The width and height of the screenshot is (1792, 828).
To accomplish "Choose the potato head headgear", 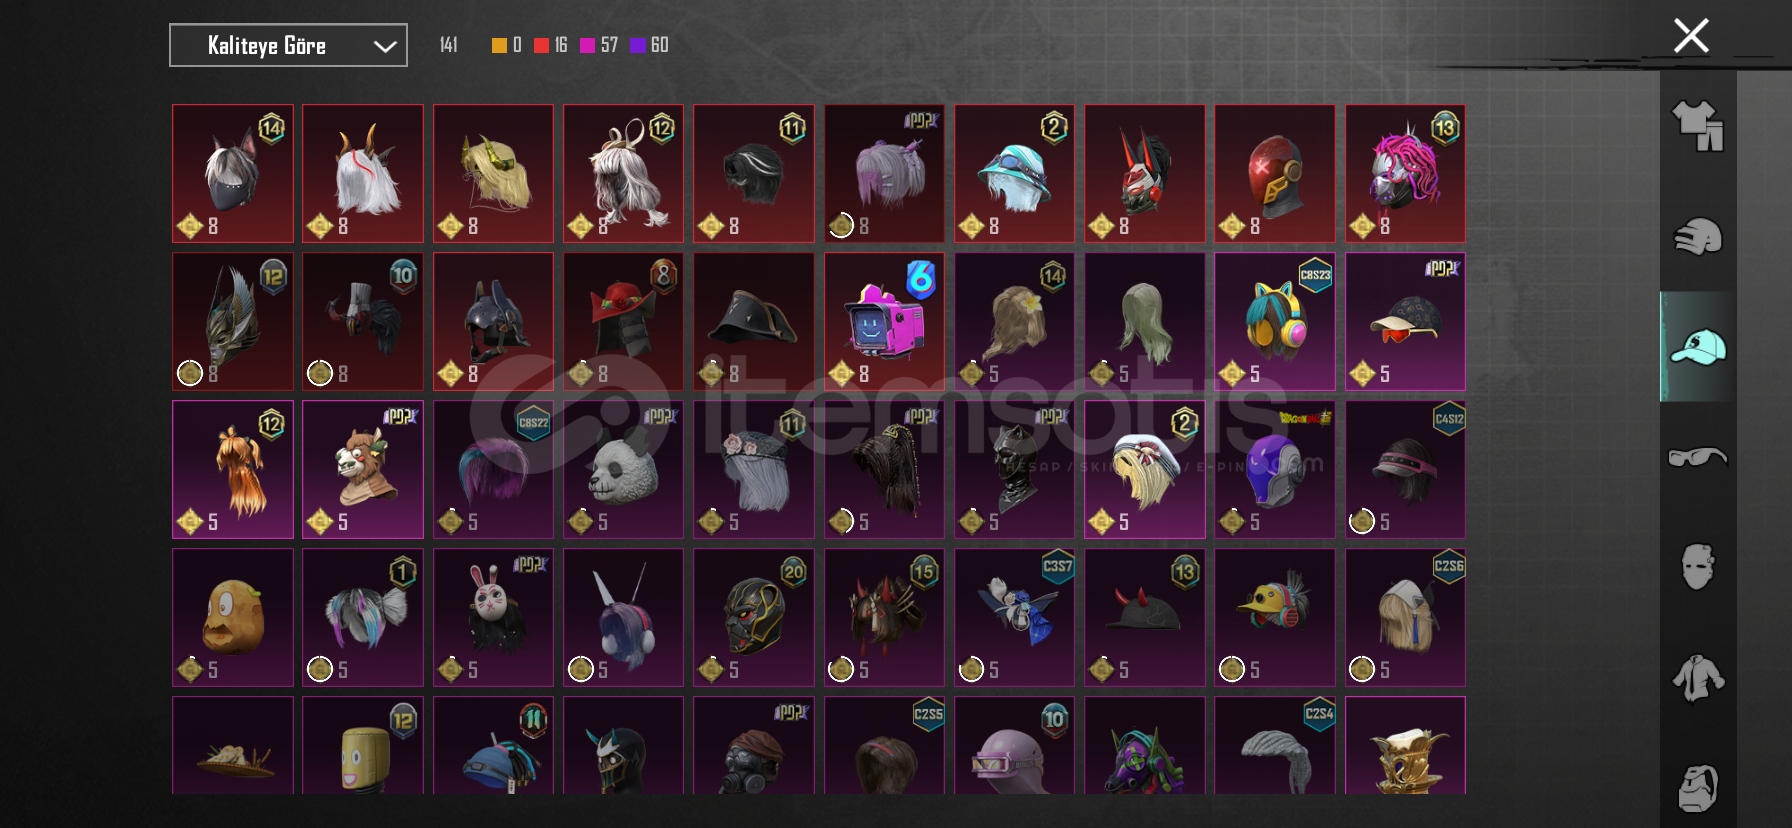I will (233, 617).
